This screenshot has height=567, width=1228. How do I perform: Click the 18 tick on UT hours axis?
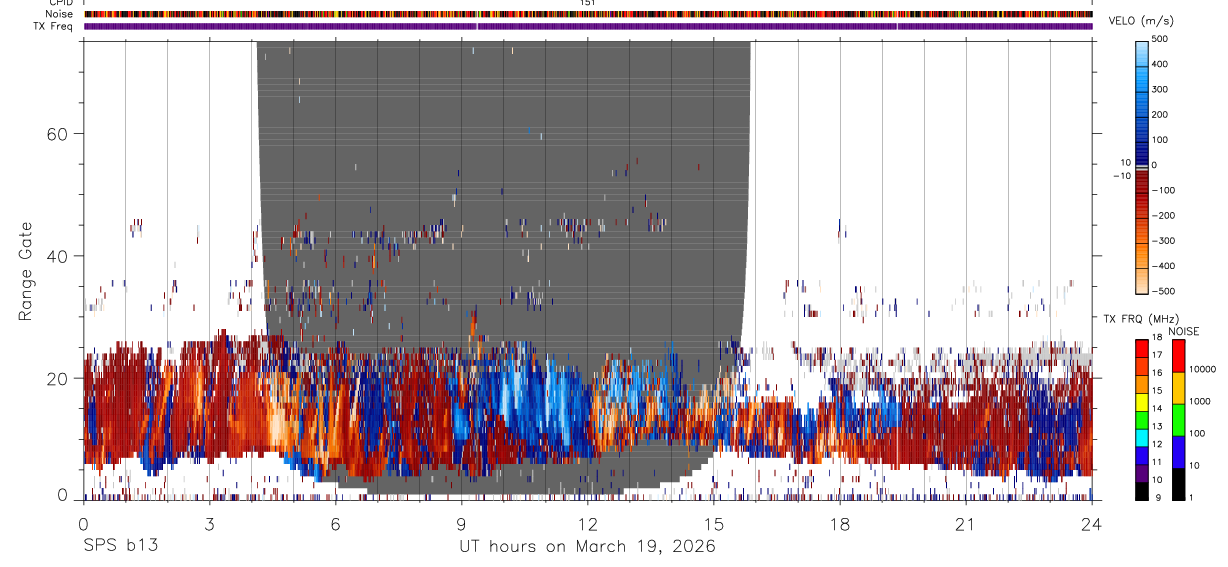click(x=839, y=523)
